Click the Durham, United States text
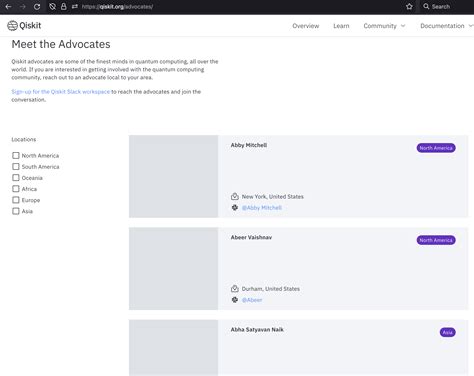474x376 pixels. [x=271, y=289]
